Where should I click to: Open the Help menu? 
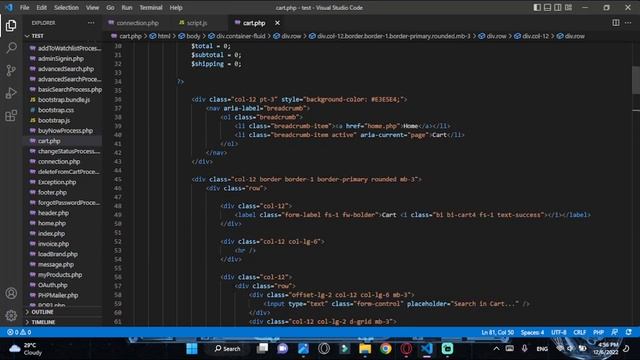[x=176, y=7]
